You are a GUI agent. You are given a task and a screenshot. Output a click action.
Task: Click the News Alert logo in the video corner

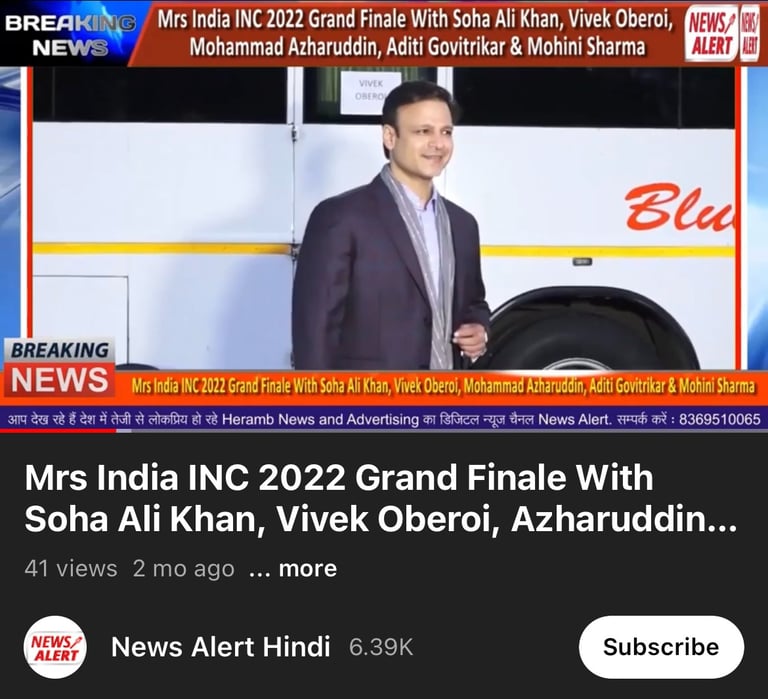click(x=712, y=33)
